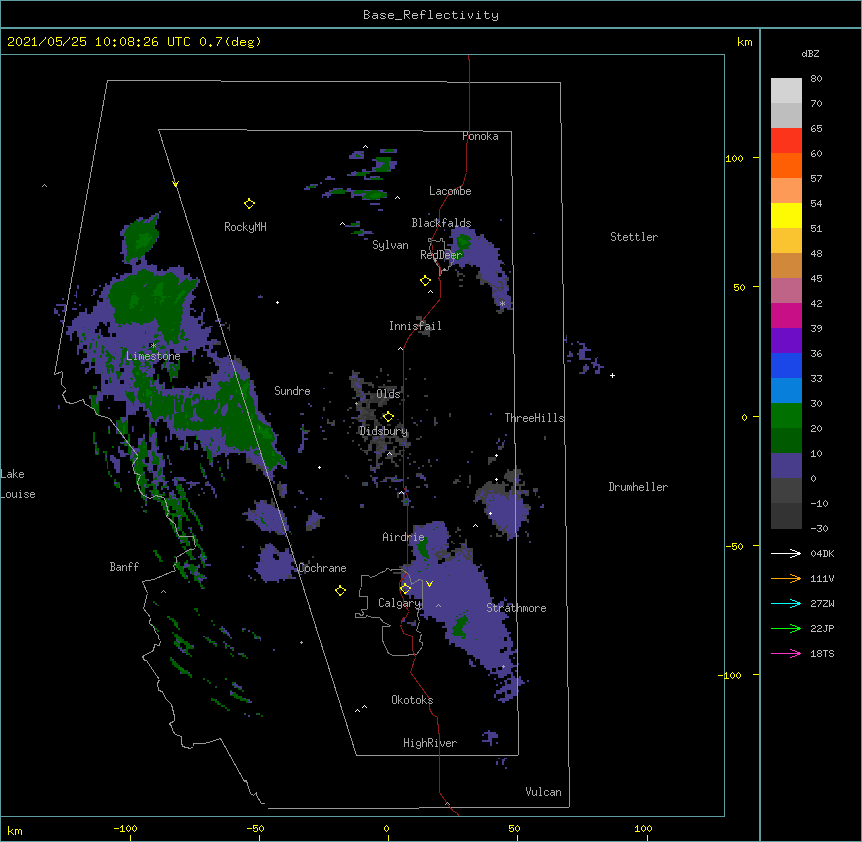This screenshot has height=842, width=862.
Task: Click the white plus marker east of ThreeHills
Action: (x=612, y=375)
